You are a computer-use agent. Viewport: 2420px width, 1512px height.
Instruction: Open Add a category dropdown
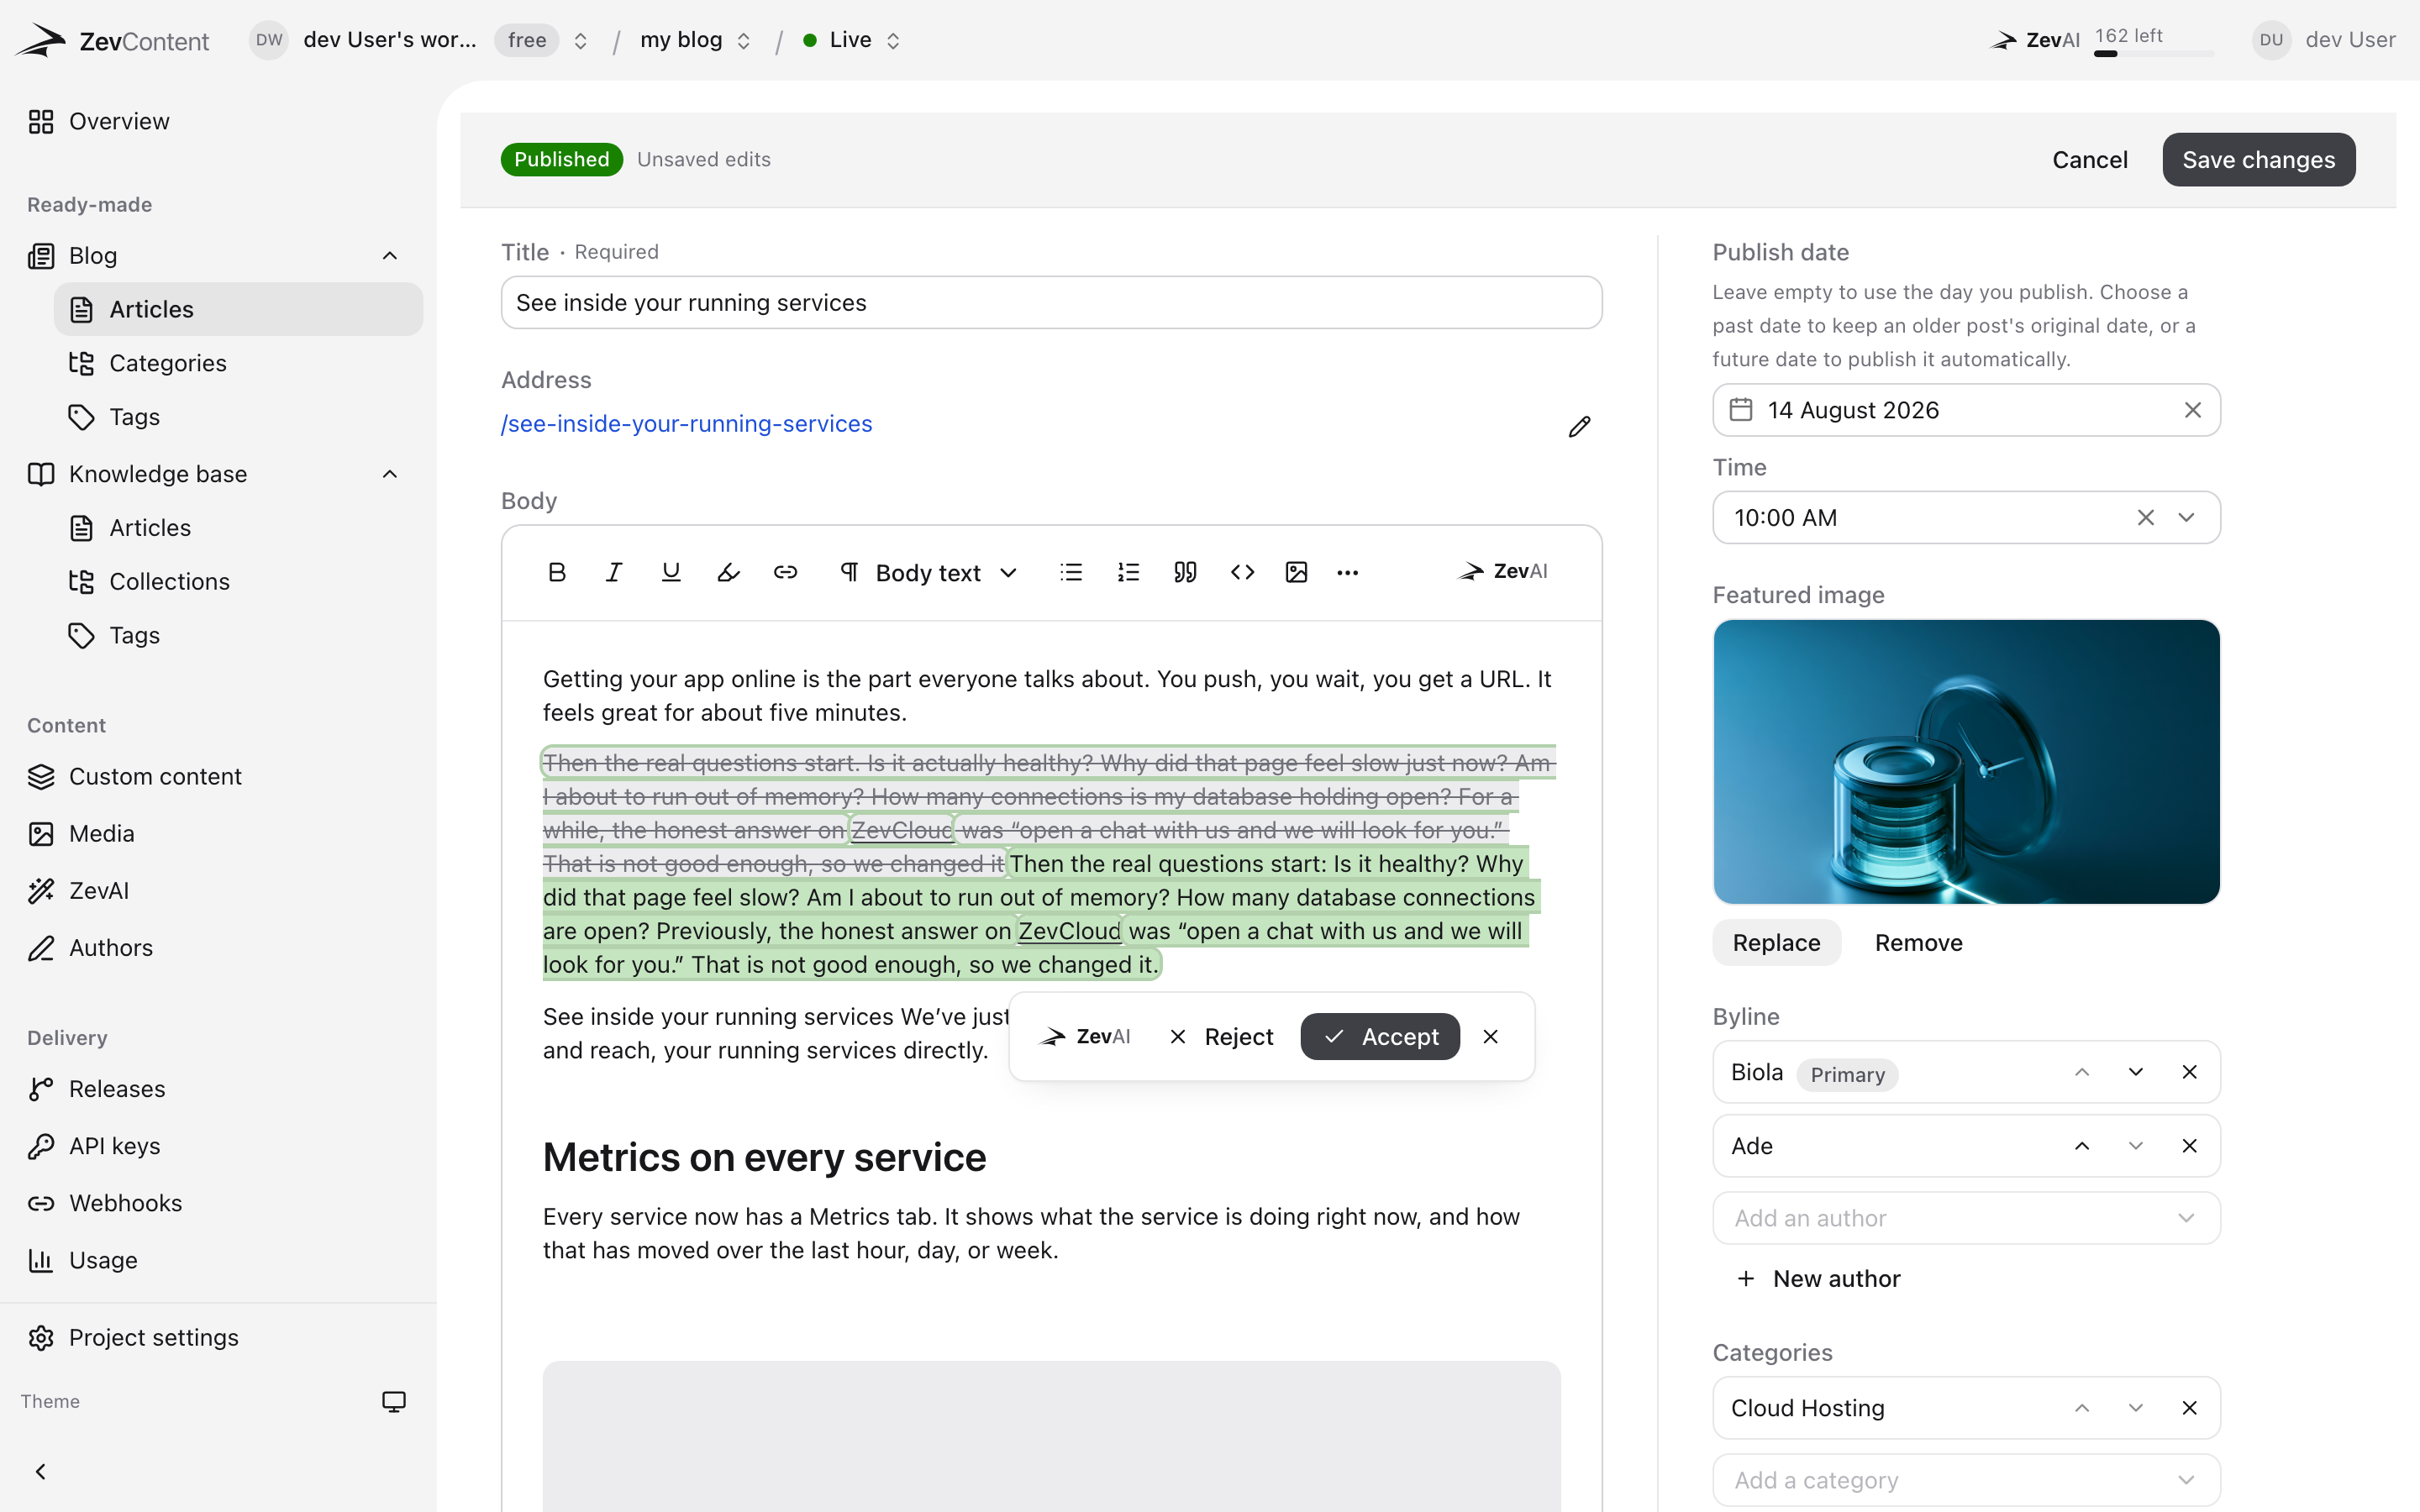click(1966, 1480)
